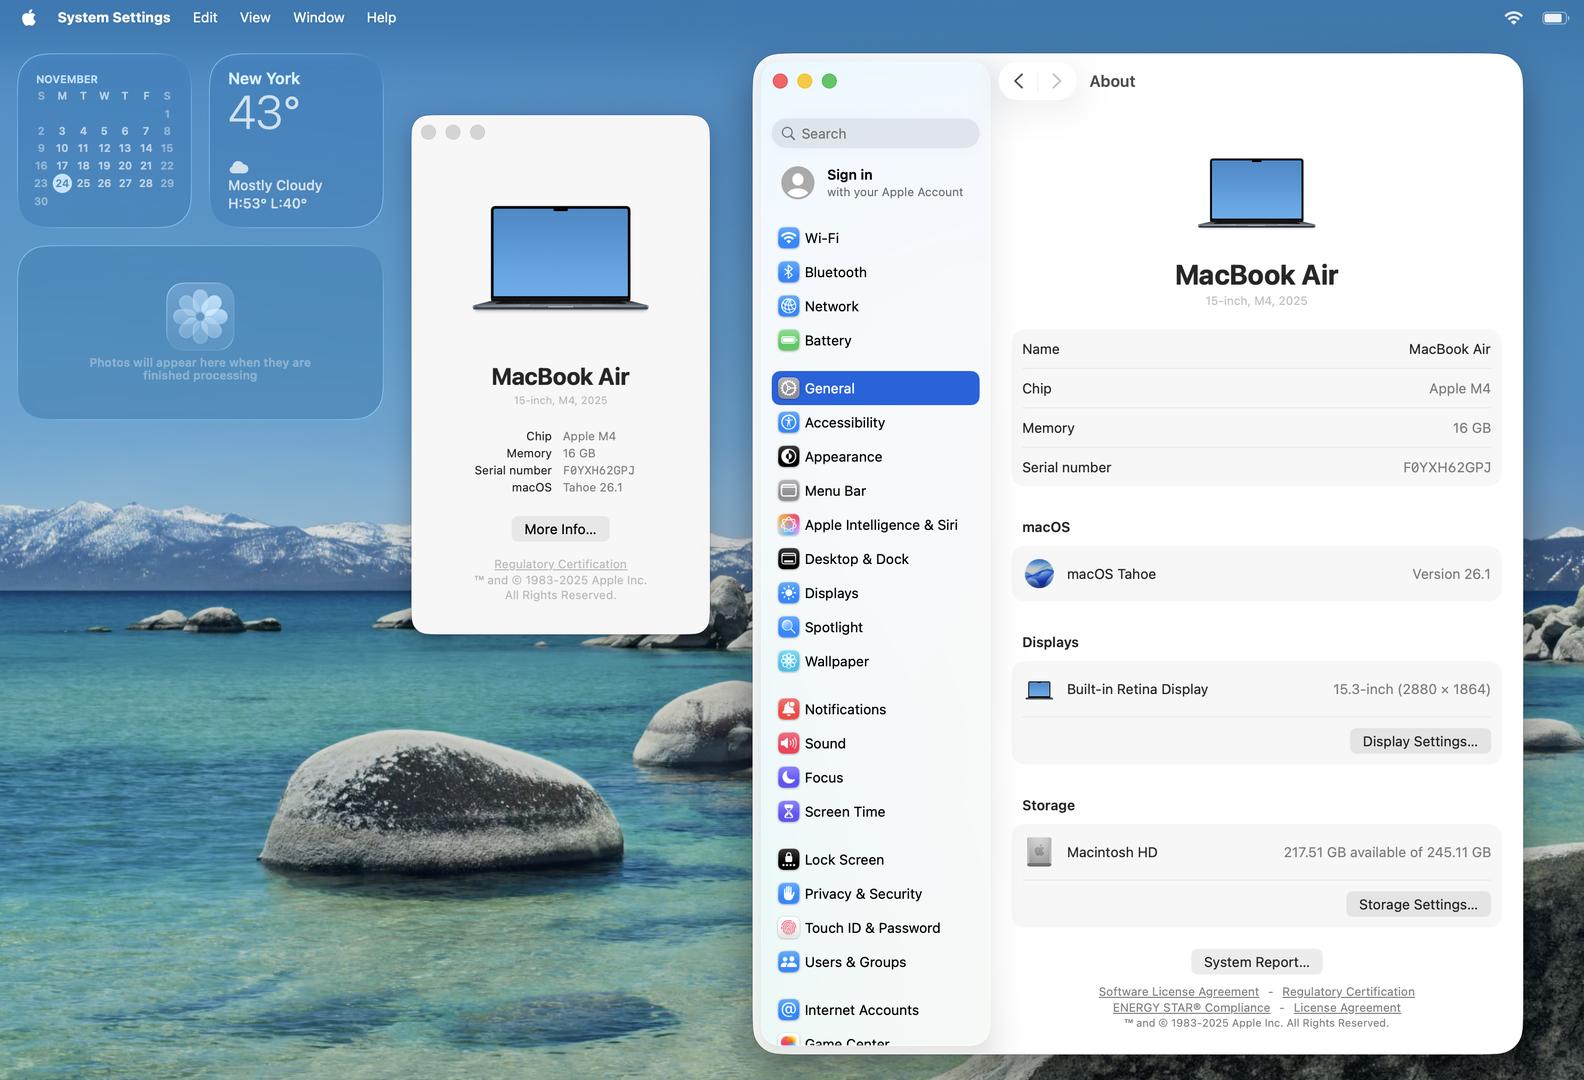Open the Notifications bell icon
The height and width of the screenshot is (1080, 1584).
(788, 709)
